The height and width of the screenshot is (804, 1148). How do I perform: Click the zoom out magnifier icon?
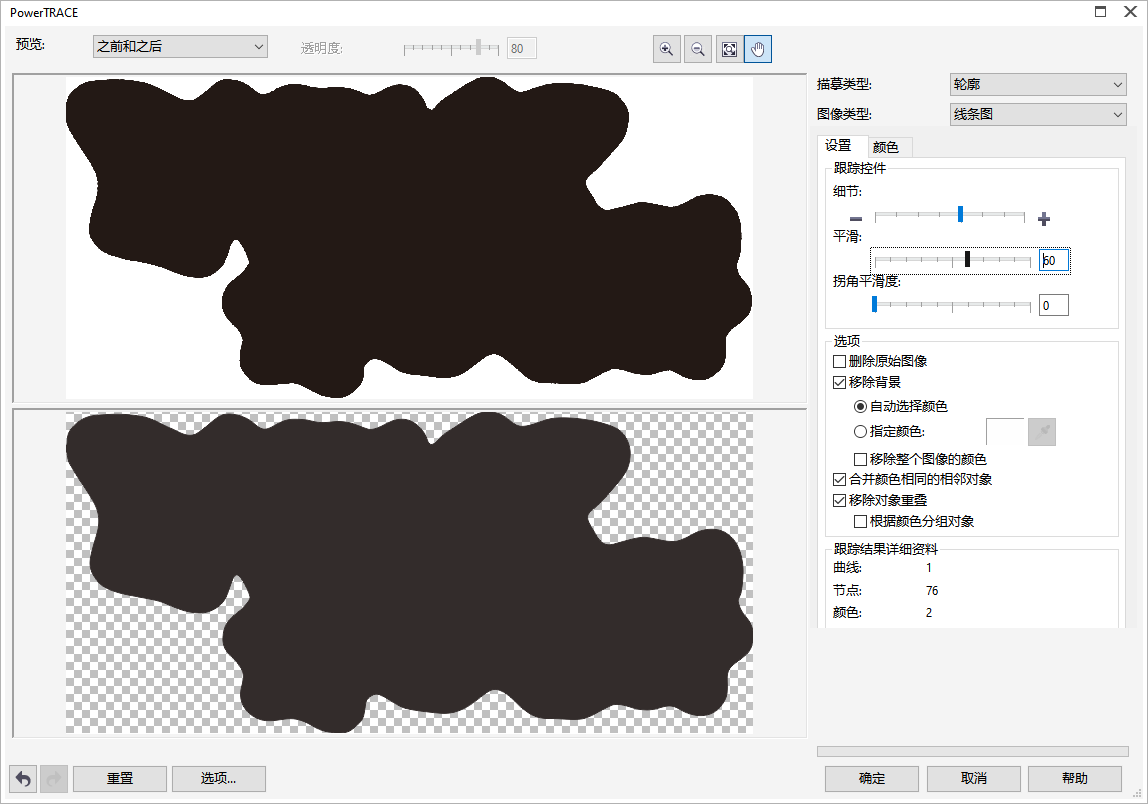click(x=698, y=50)
